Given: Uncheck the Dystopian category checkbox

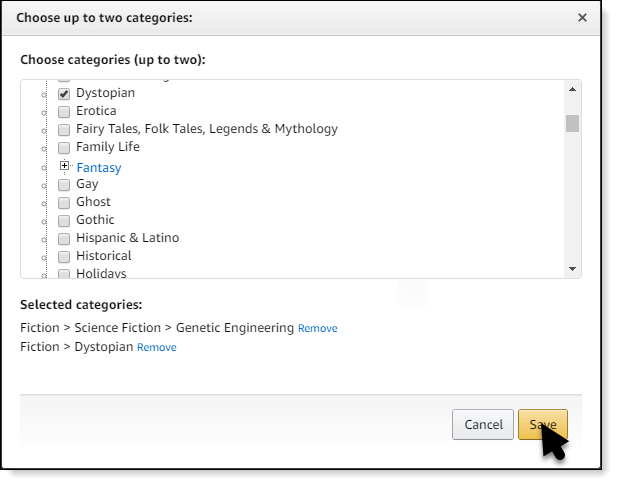Looking at the screenshot, I should pyautogui.click(x=64, y=93).
